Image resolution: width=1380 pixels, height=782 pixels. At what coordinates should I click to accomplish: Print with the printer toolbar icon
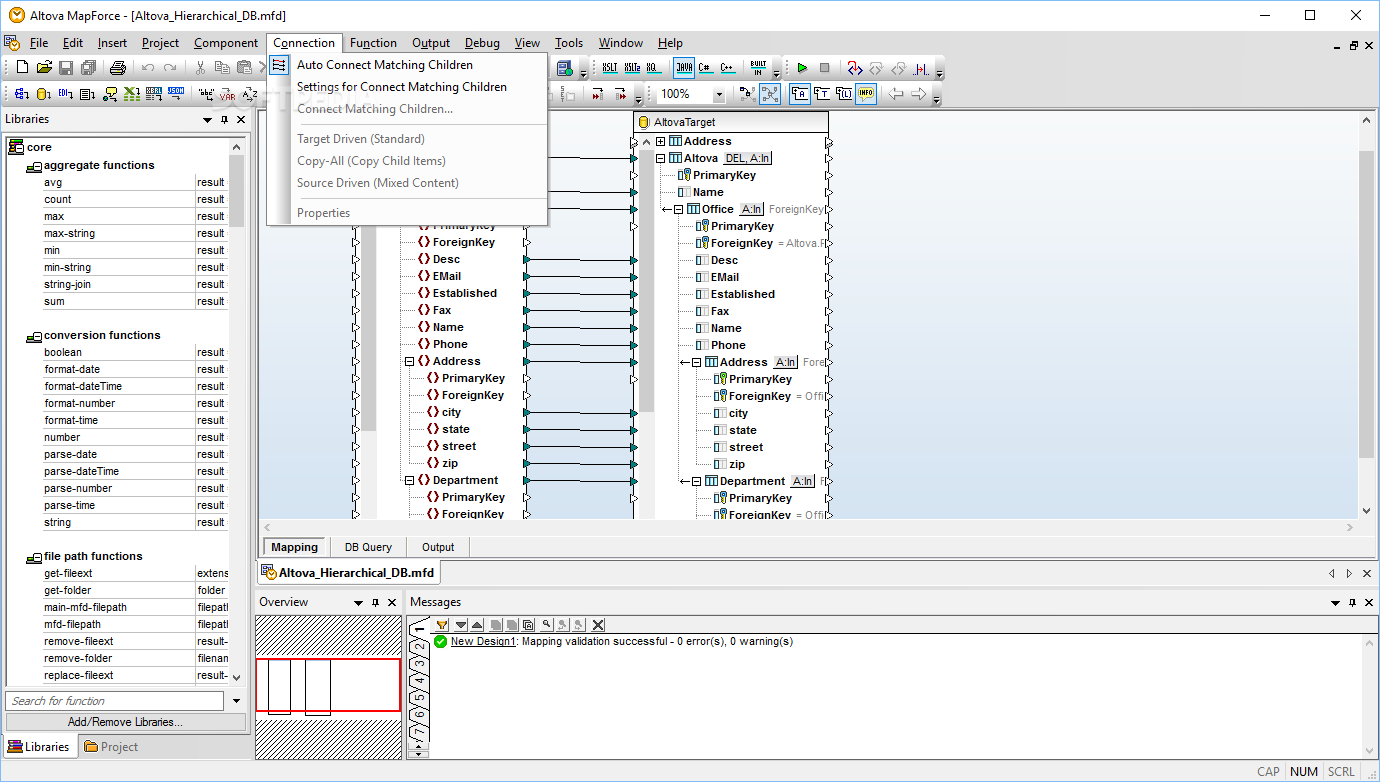coord(118,68)
